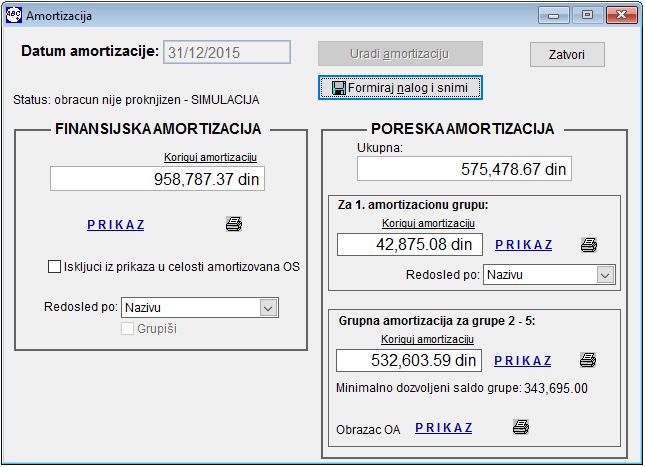Click the Datum amortizacije date field
Screen dimensions: 645x467
pyautogui.click(x=227, y=52)
